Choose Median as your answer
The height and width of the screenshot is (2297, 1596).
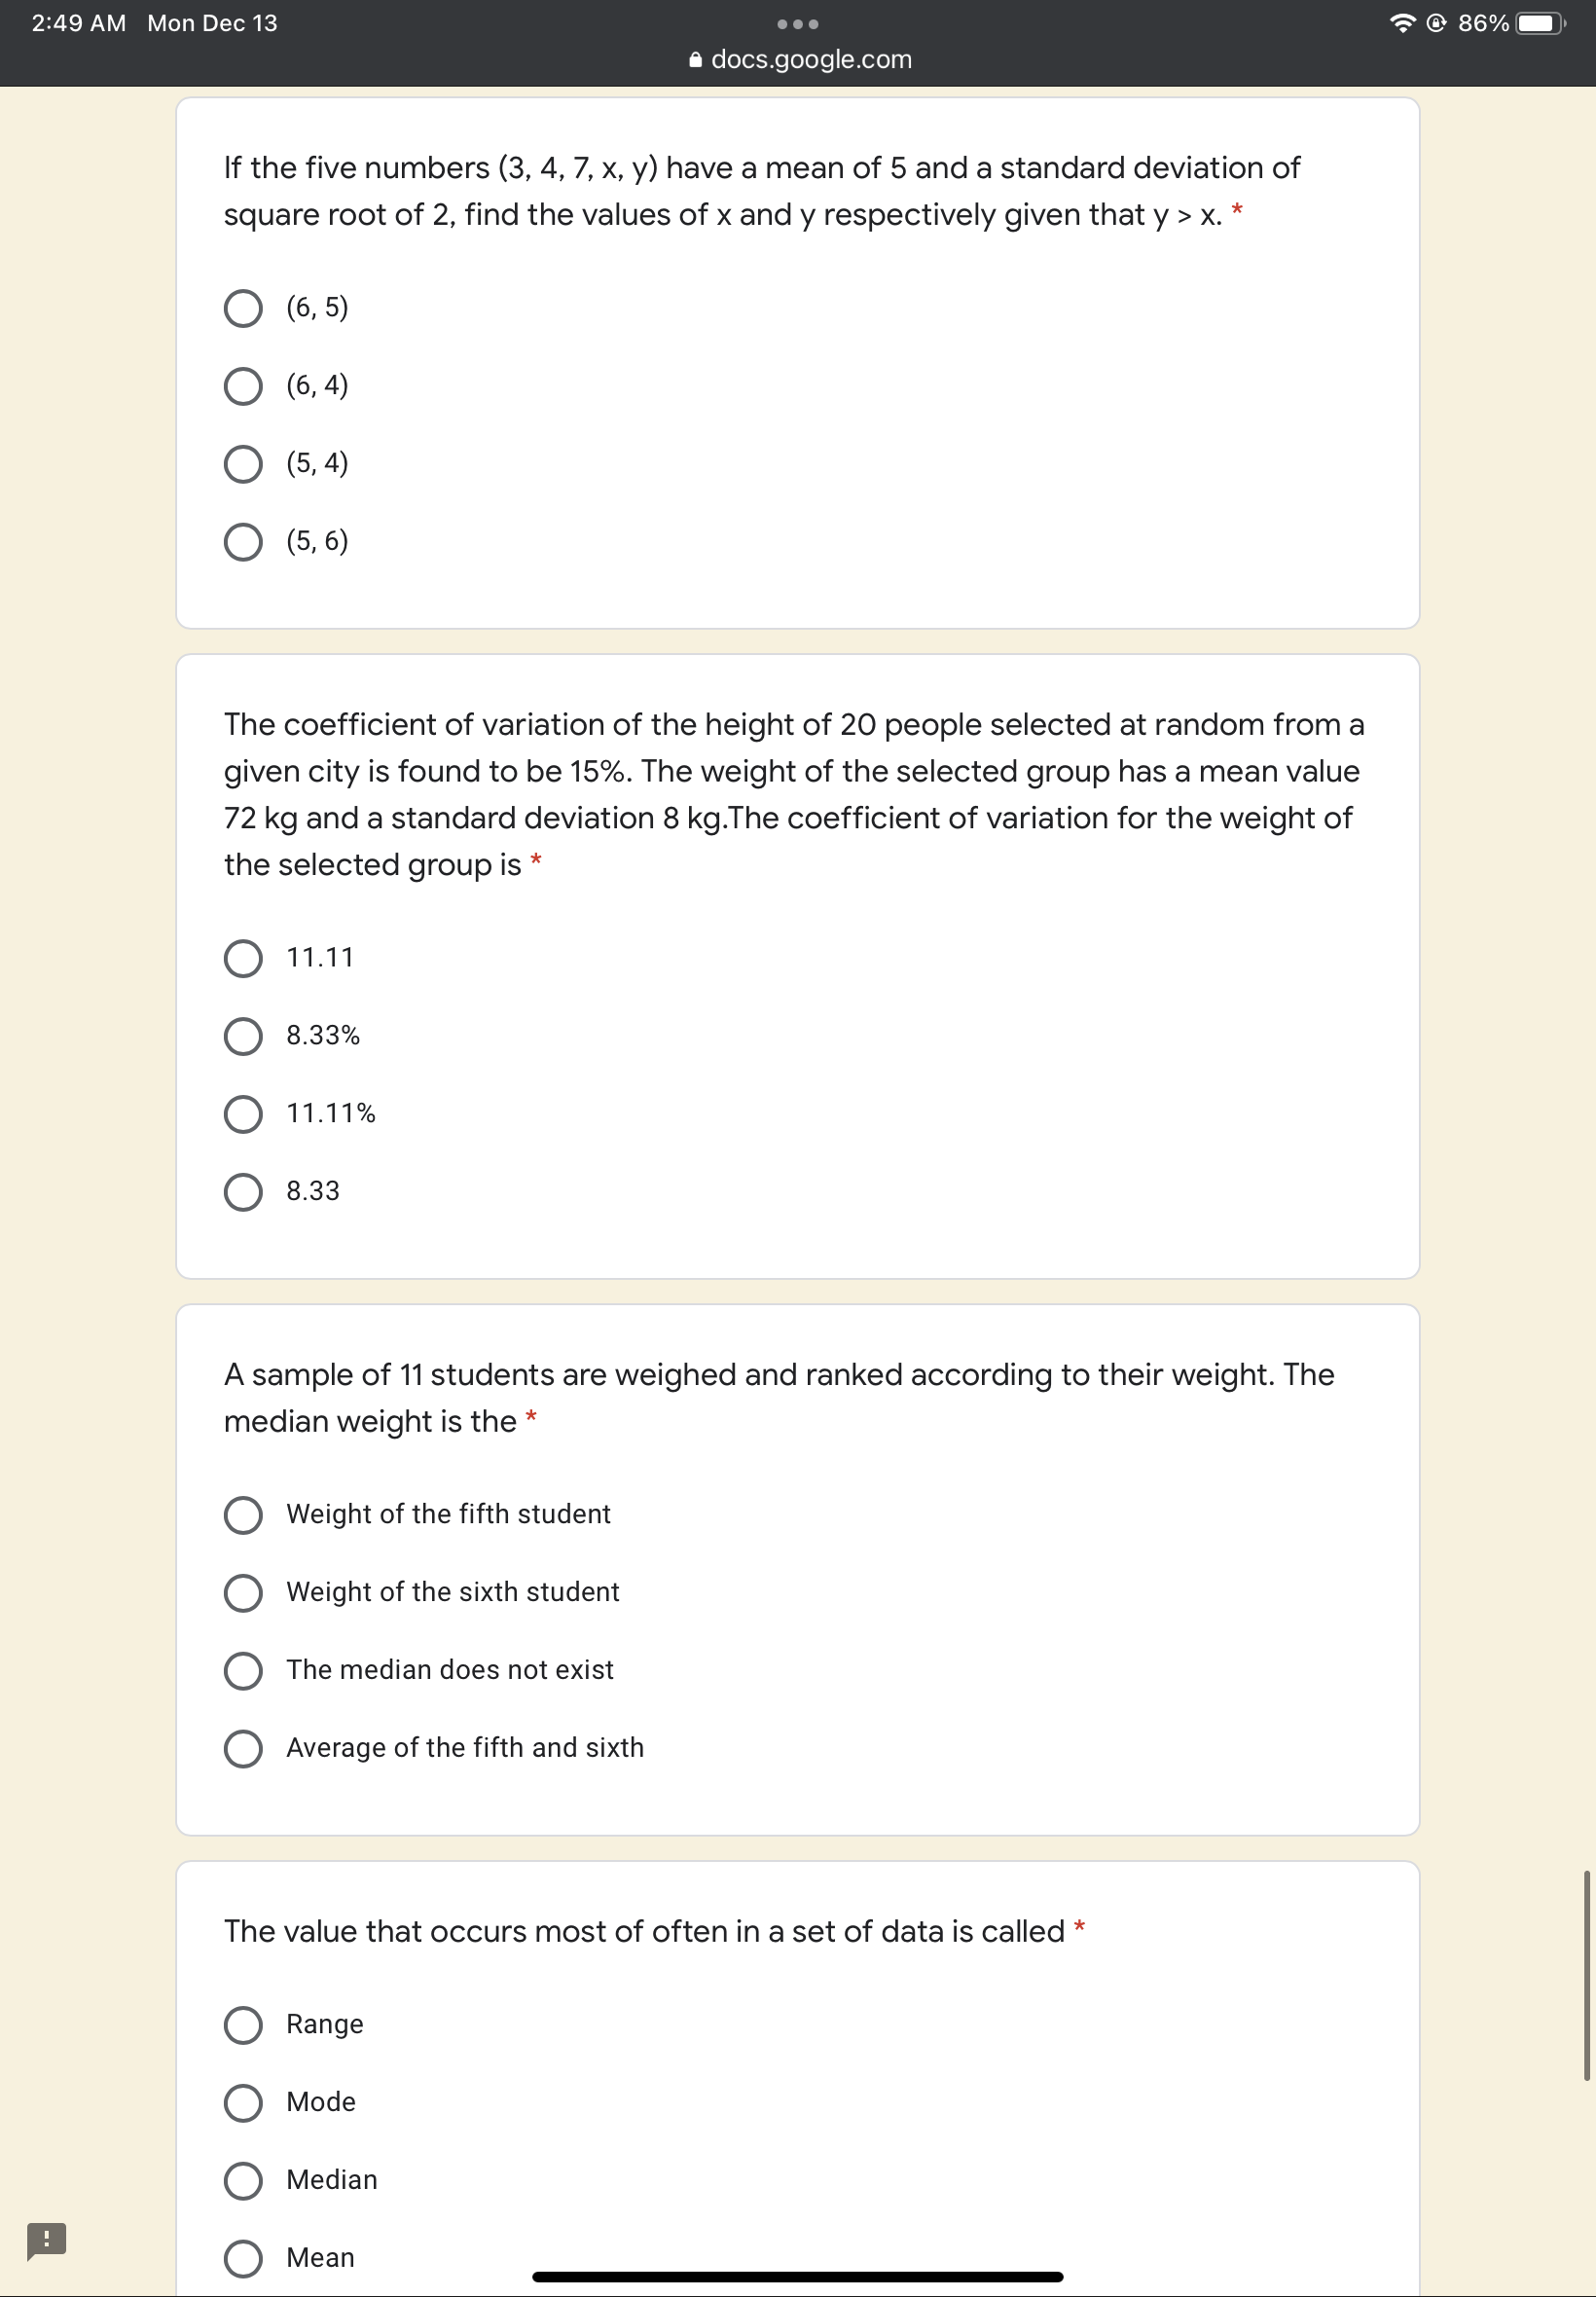[243, 2180]
